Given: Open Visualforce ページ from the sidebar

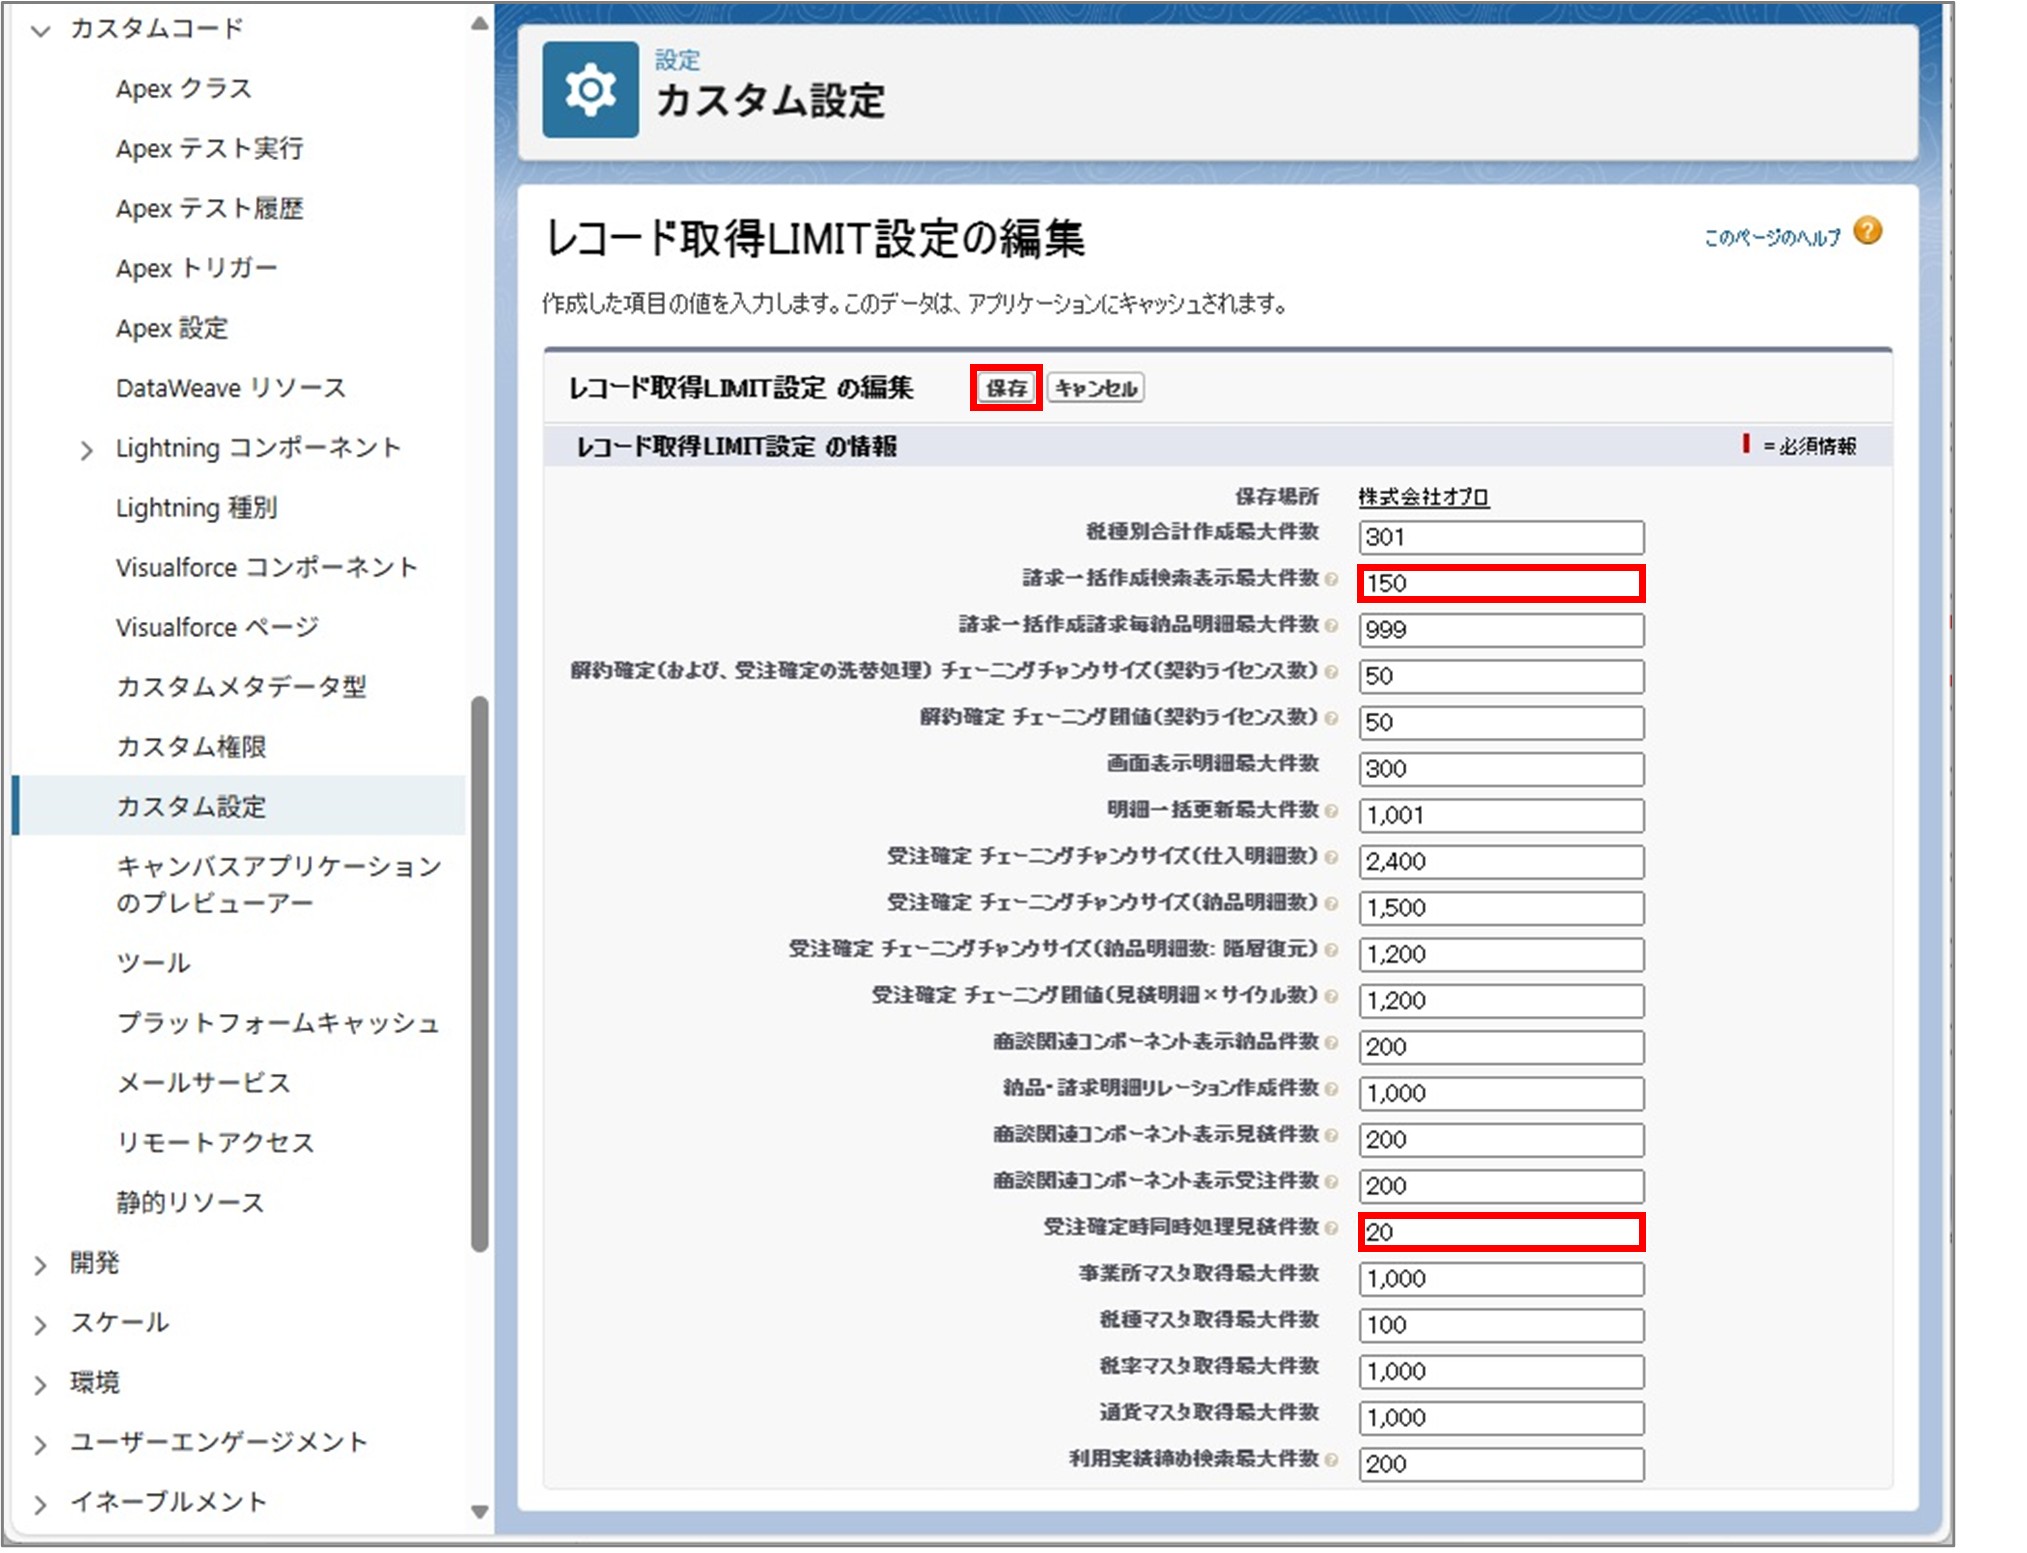Looking at the screenshot, I should coord(215,628).
